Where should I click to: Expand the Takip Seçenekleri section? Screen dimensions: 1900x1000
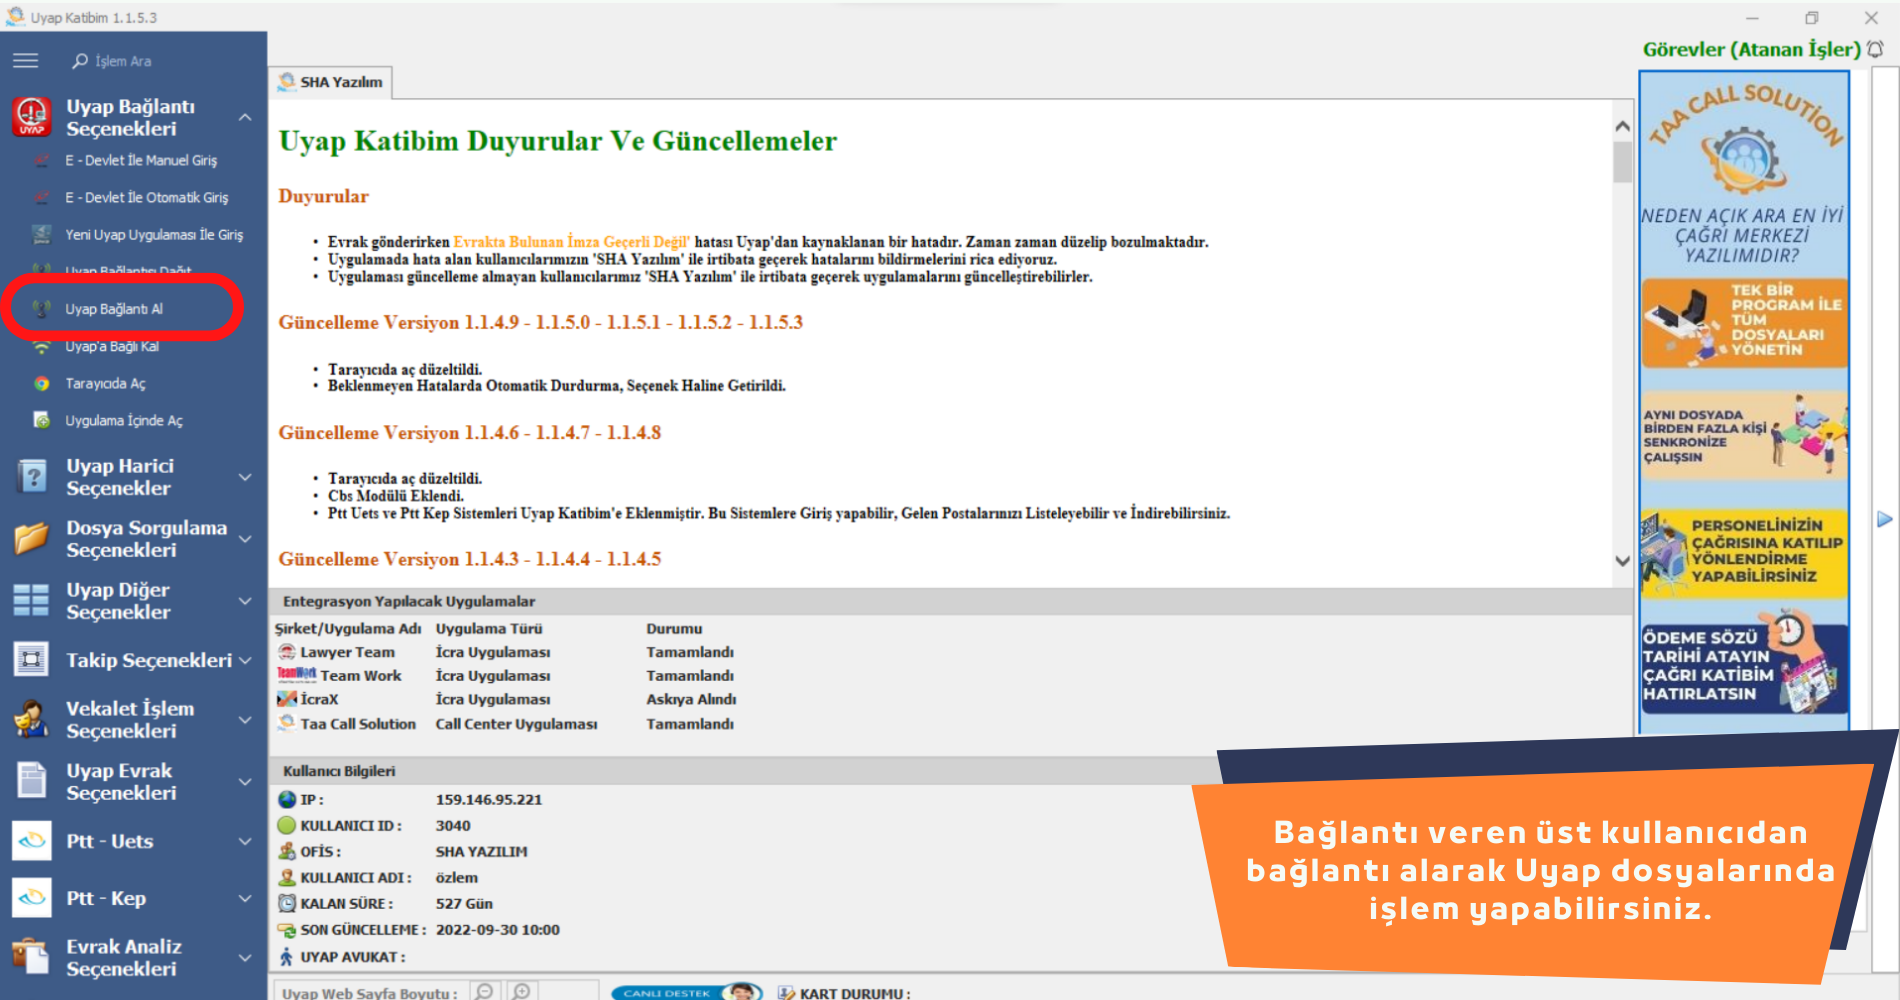(245, 660)
